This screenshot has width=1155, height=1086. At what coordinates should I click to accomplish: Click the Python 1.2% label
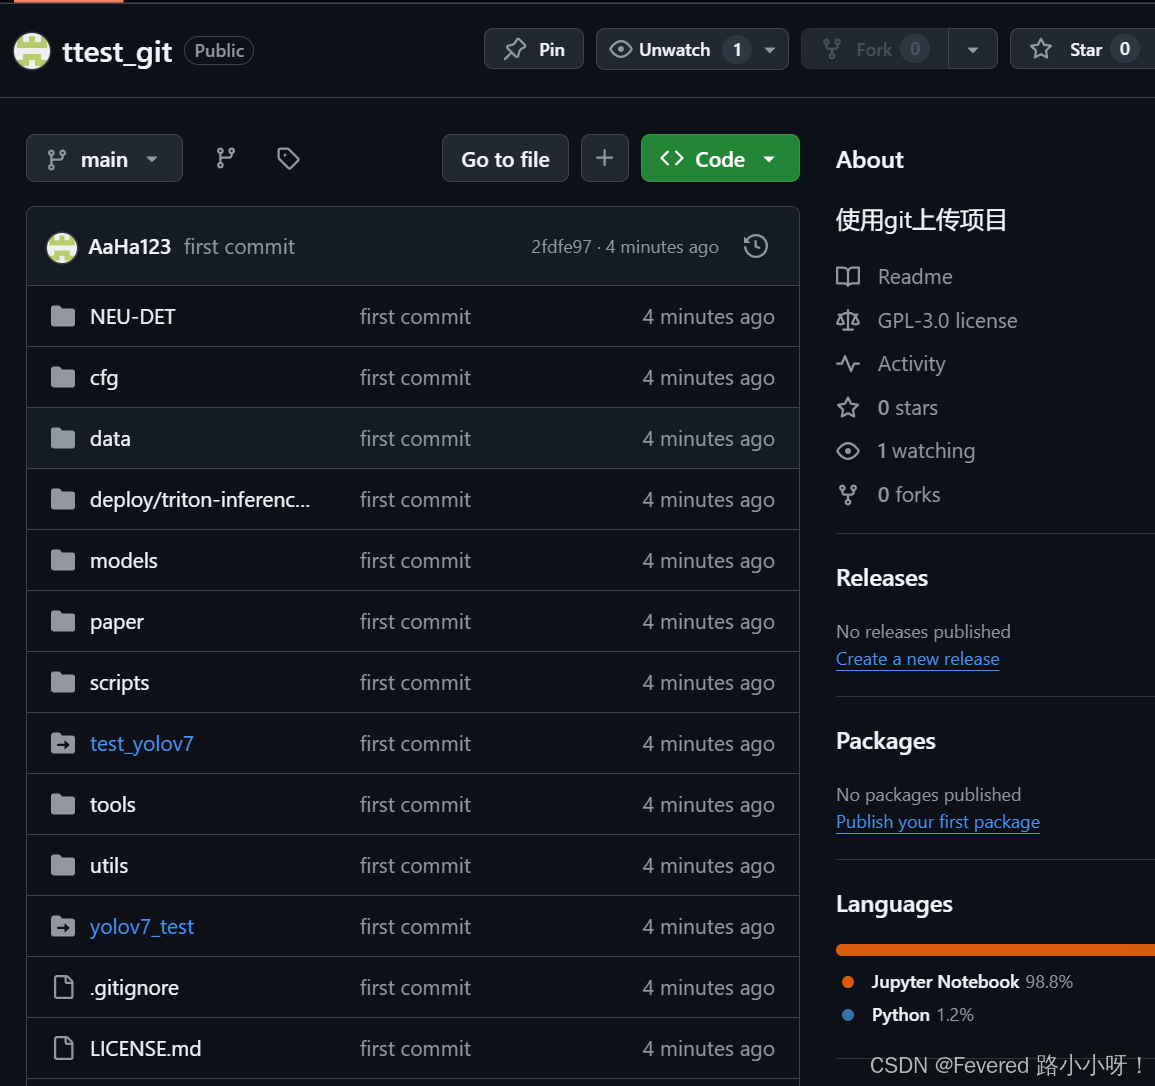pyautogui.click(x=922, y=1015)
